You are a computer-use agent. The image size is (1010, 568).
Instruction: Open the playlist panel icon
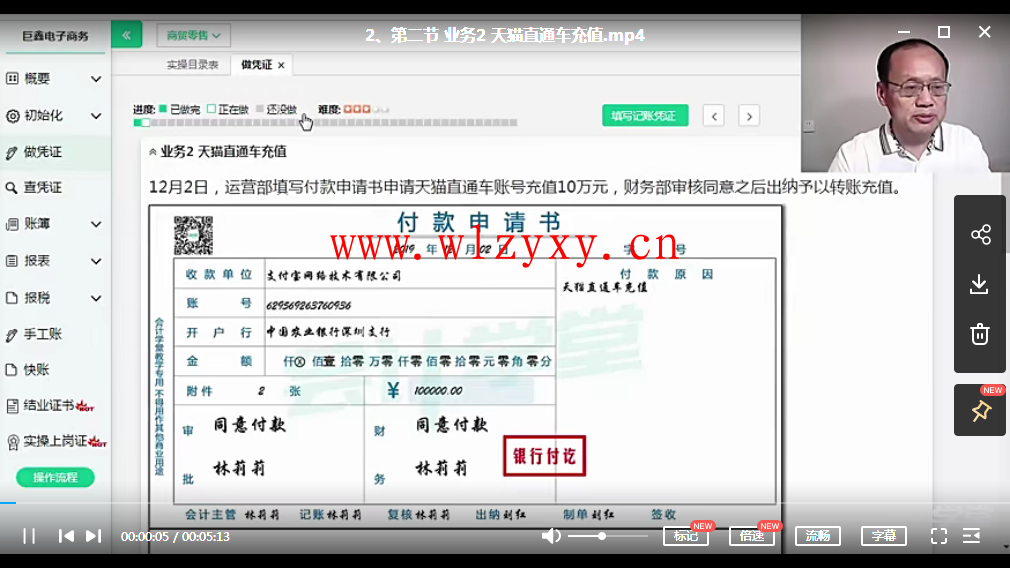[971, 536]
